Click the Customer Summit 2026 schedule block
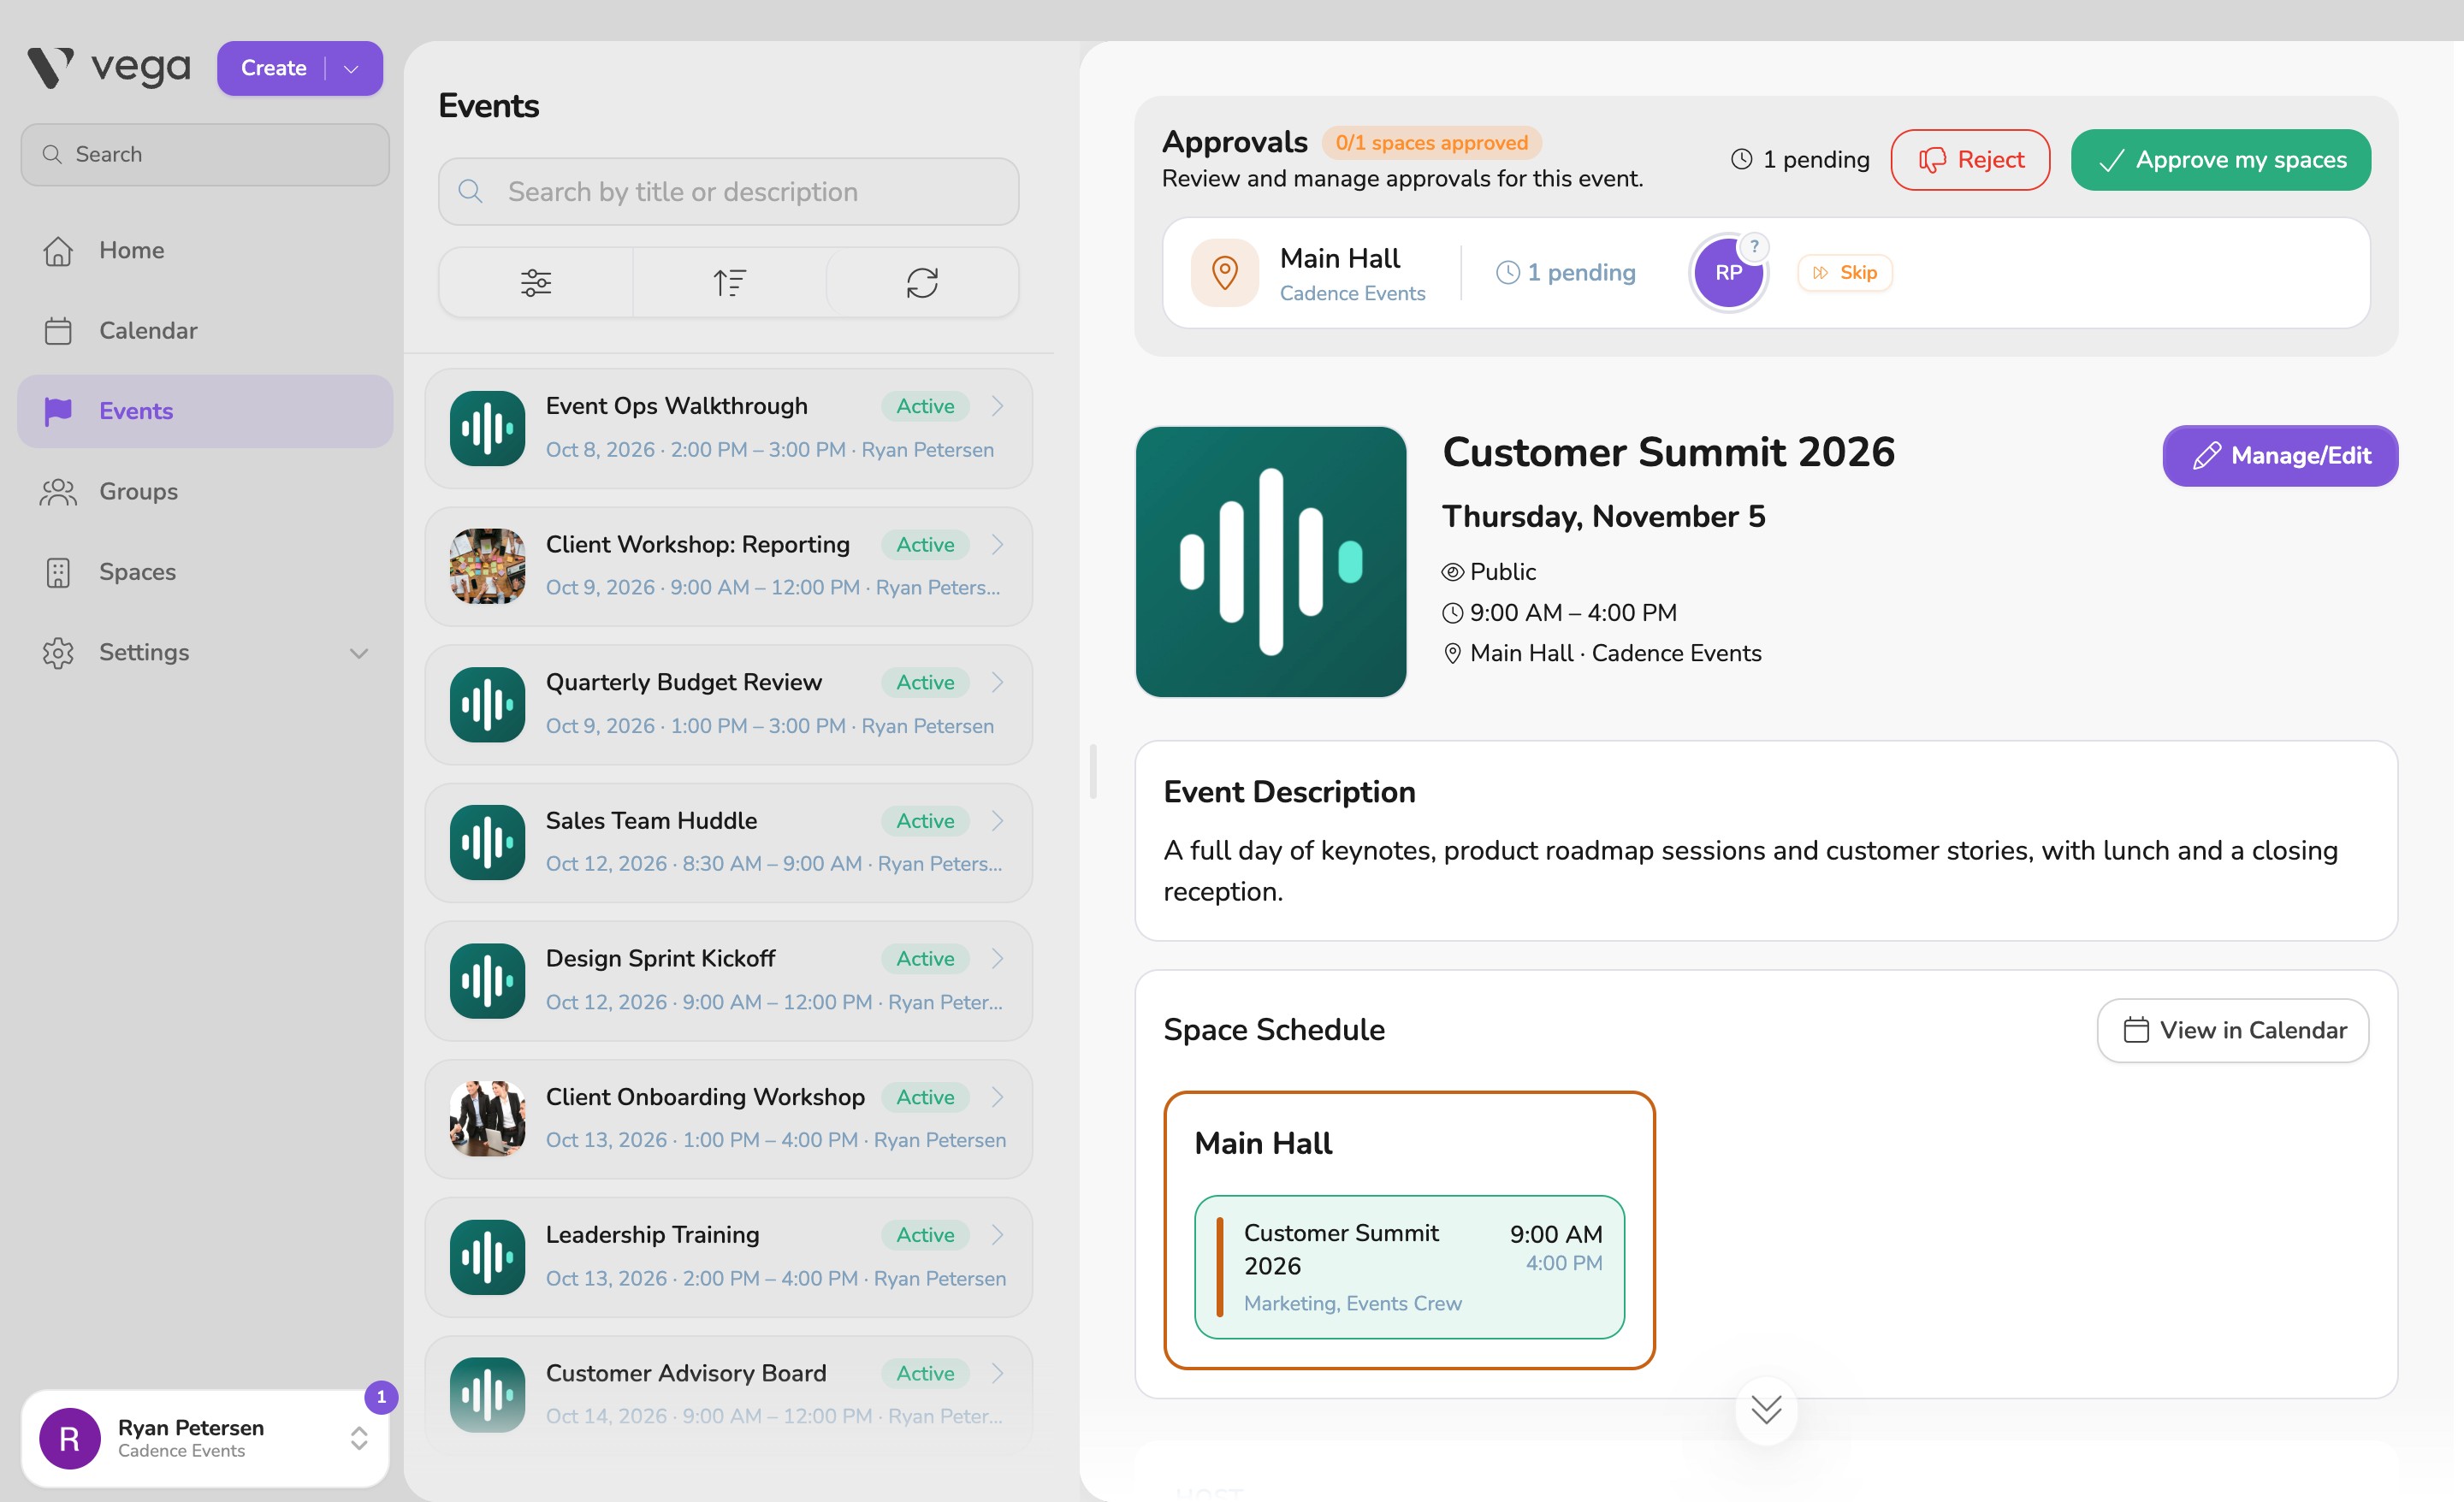The image size is (2464, 1502). (x=1409, y=1267)
